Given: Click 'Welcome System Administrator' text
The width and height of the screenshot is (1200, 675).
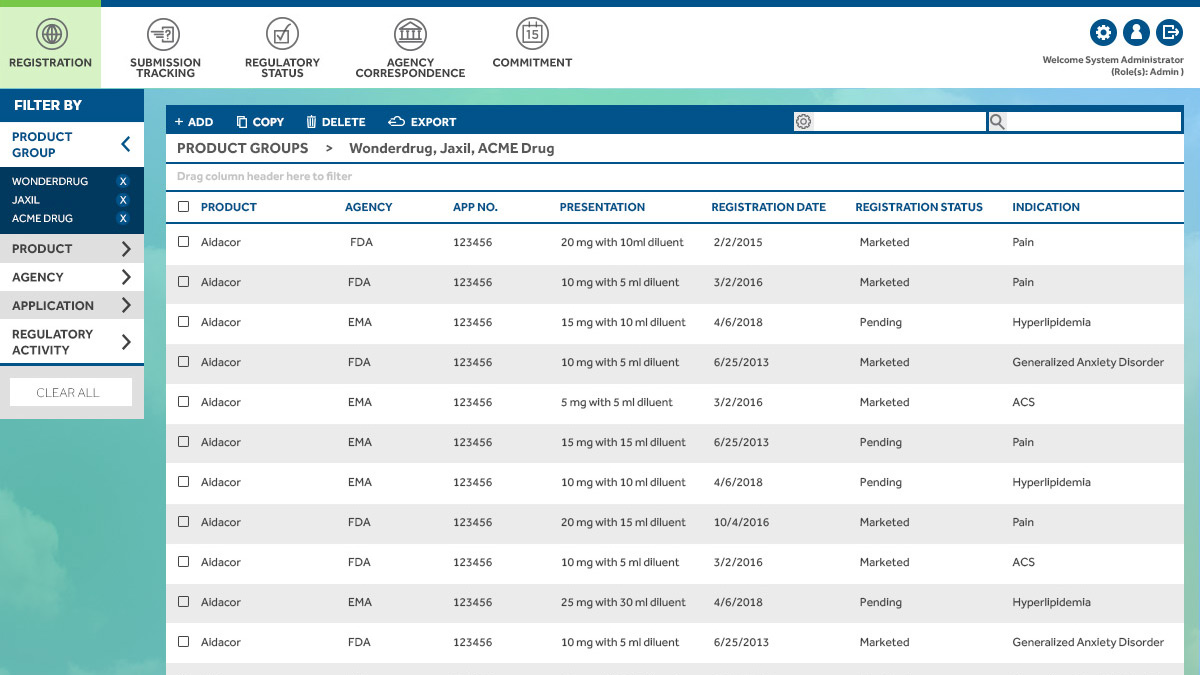Looking at the screenshot, I should pyautogui.click(x=1113, y=60).
